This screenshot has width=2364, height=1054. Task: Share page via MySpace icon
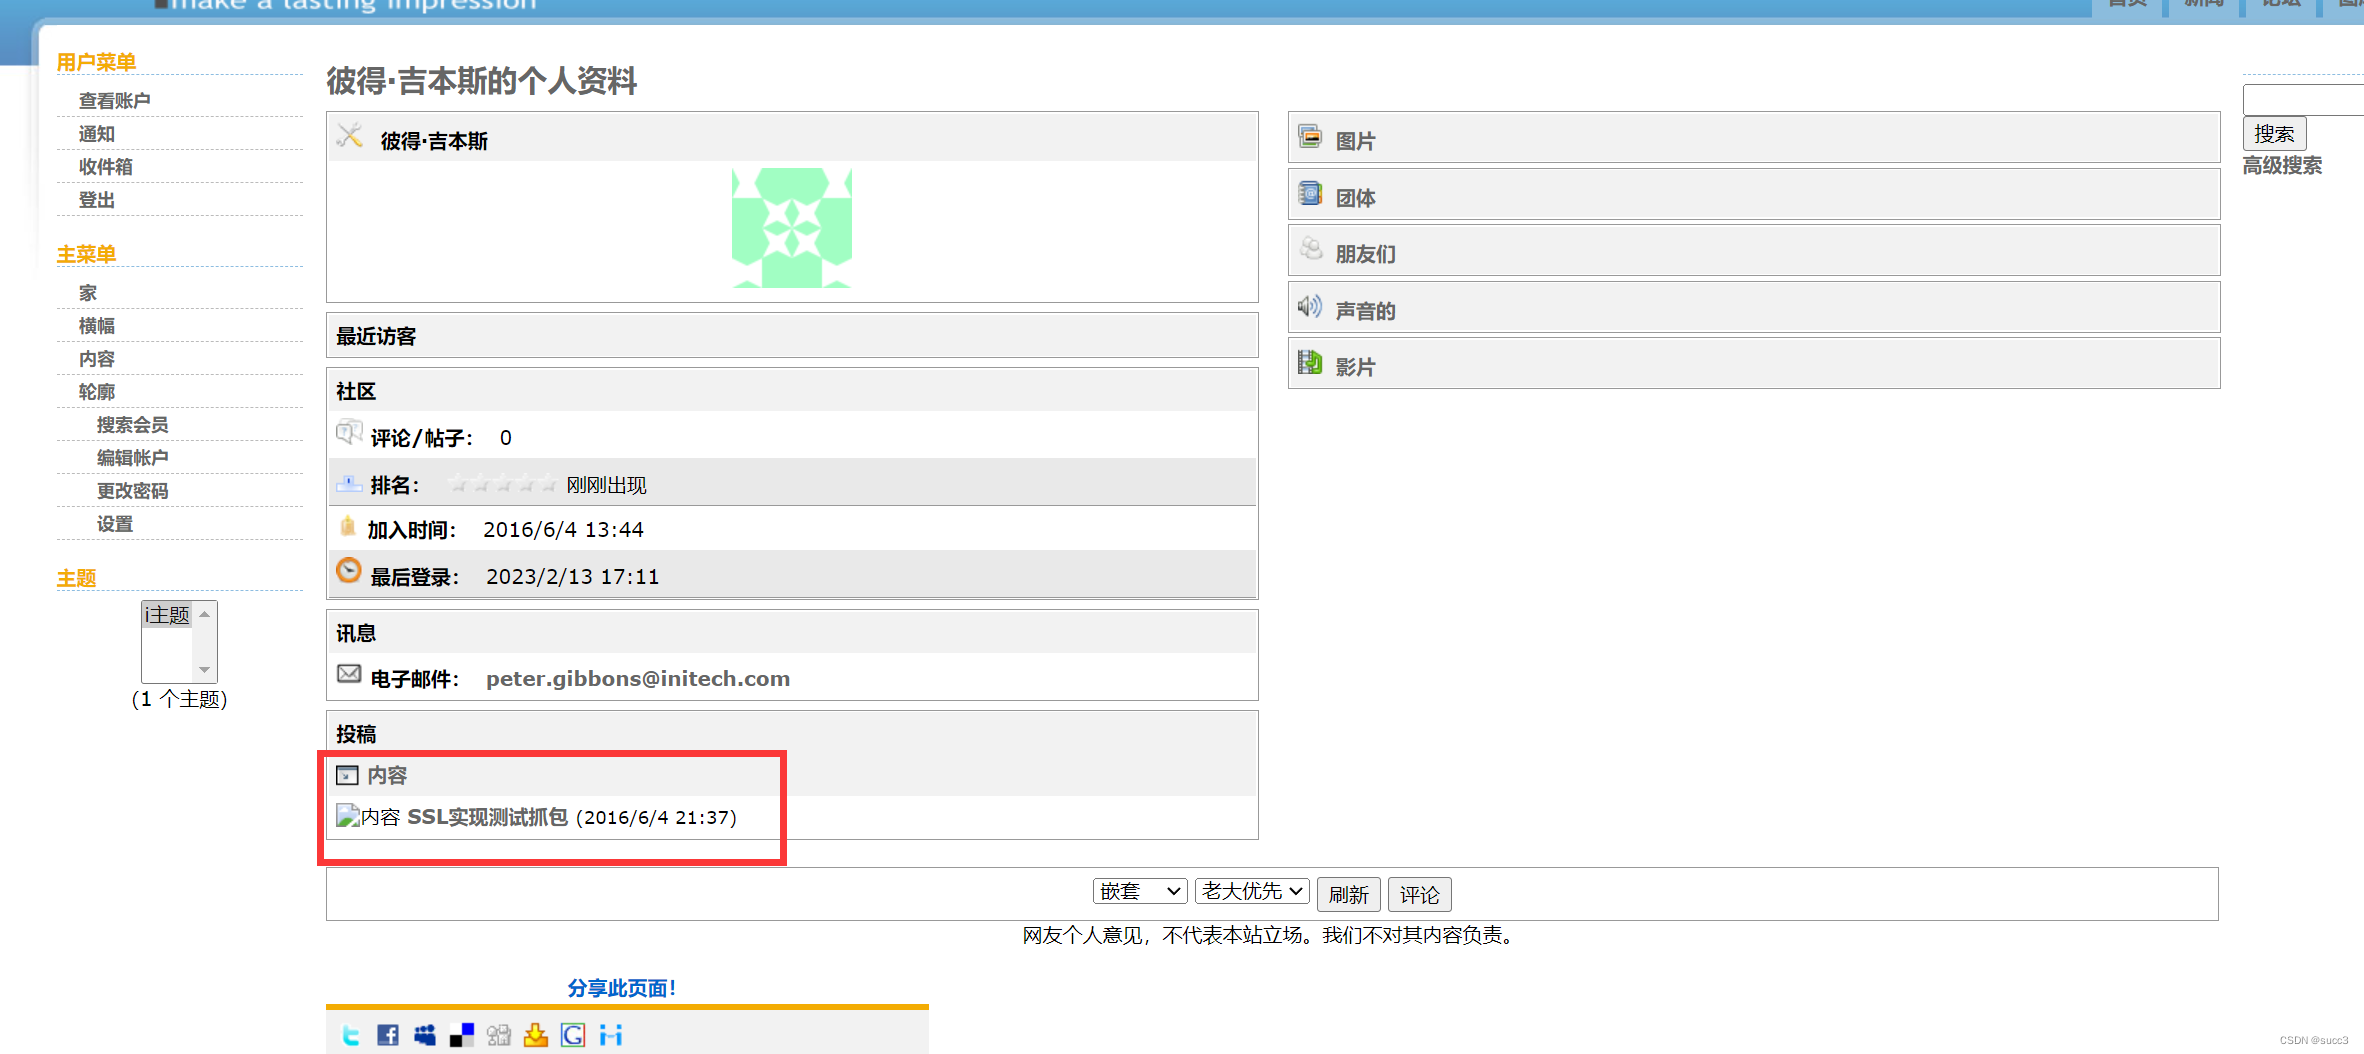tap(425, 1035)
